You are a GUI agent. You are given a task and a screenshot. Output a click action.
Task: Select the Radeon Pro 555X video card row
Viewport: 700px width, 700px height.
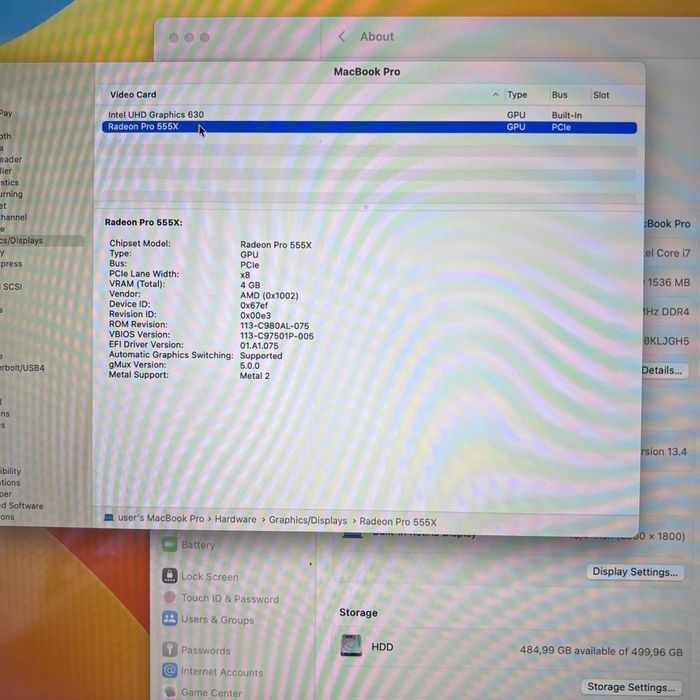click(369, 127)
